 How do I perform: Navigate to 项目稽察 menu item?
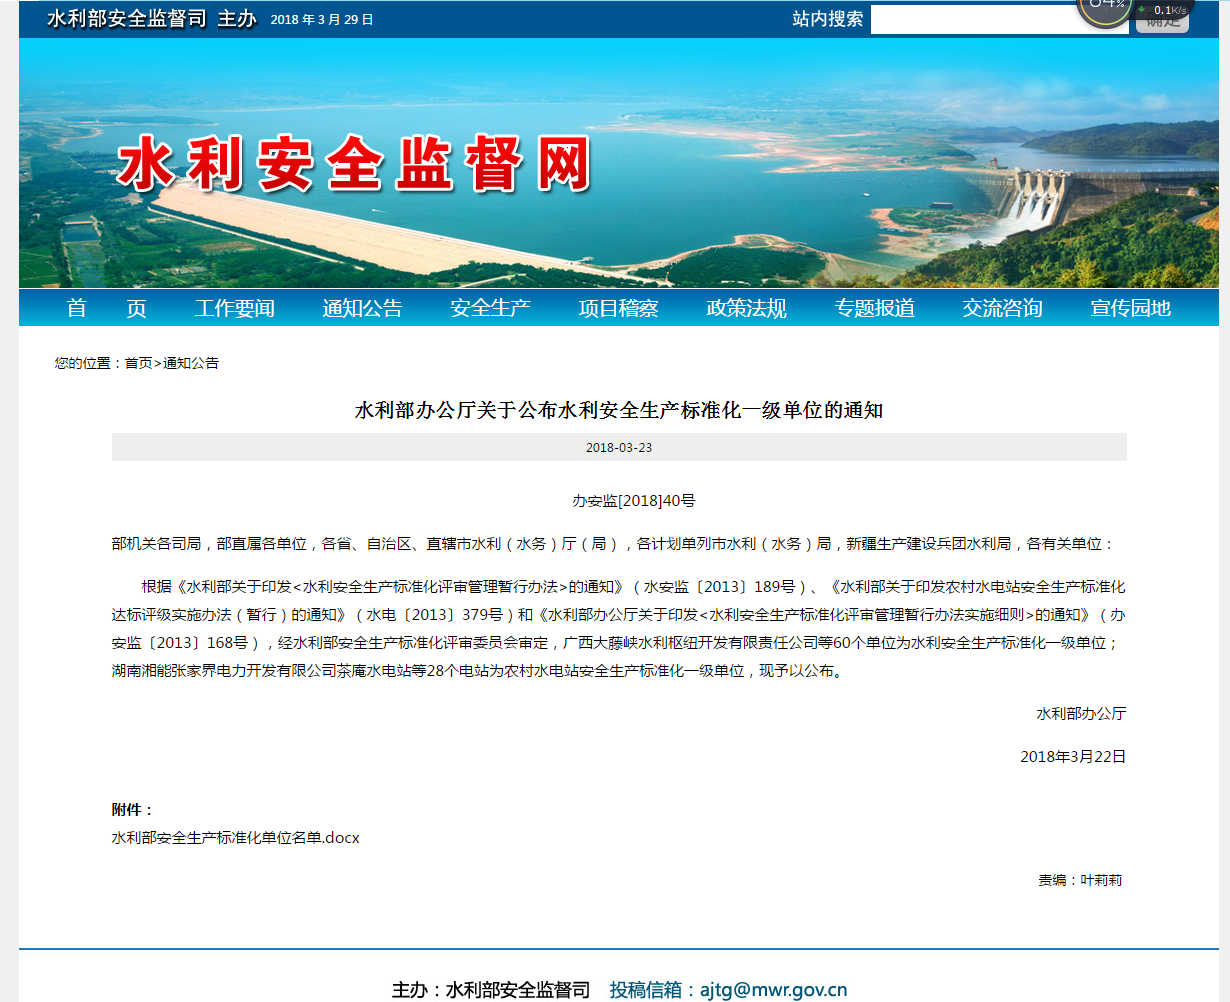click(x=618, y=308)
